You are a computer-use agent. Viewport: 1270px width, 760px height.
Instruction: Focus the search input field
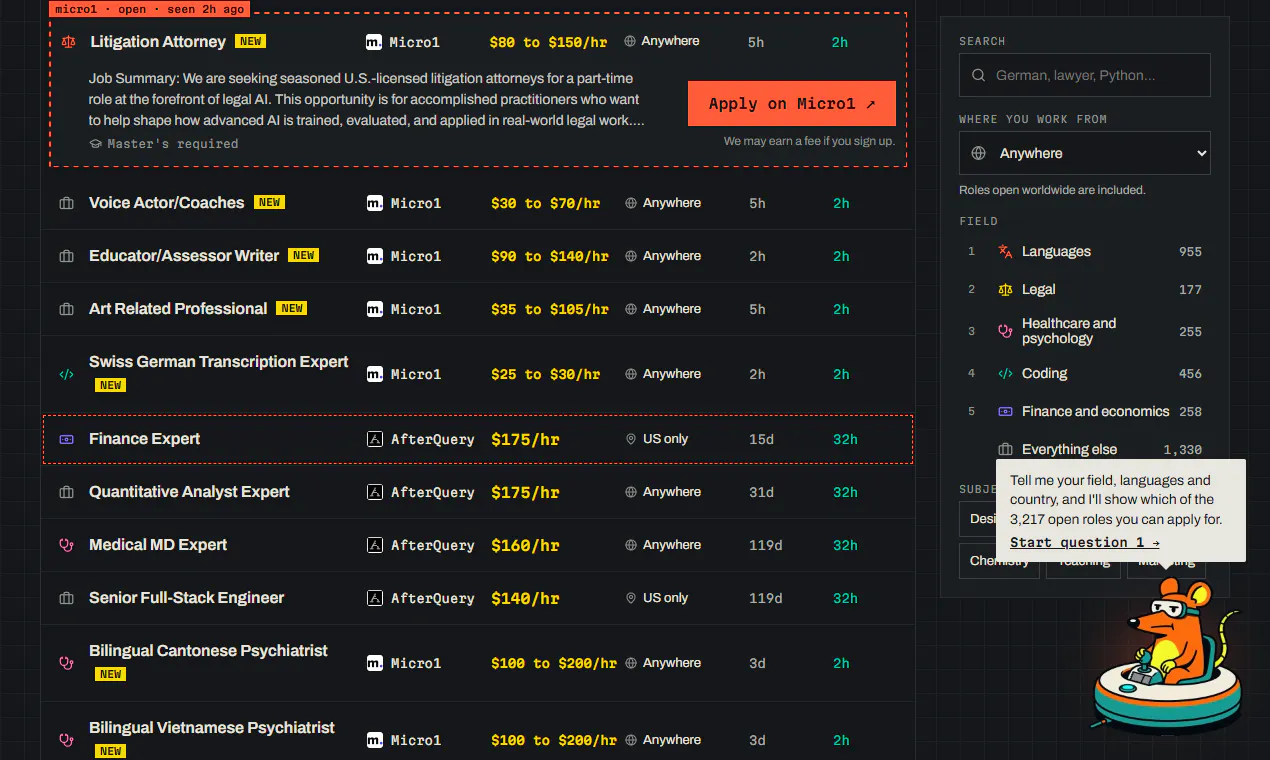[1085, 75]
